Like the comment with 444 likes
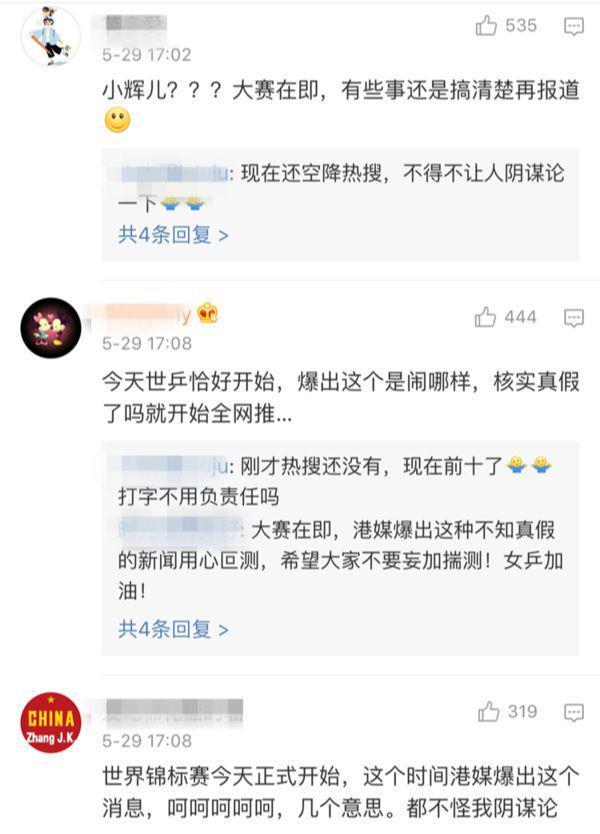600x834 pixels. coord(485,317)
